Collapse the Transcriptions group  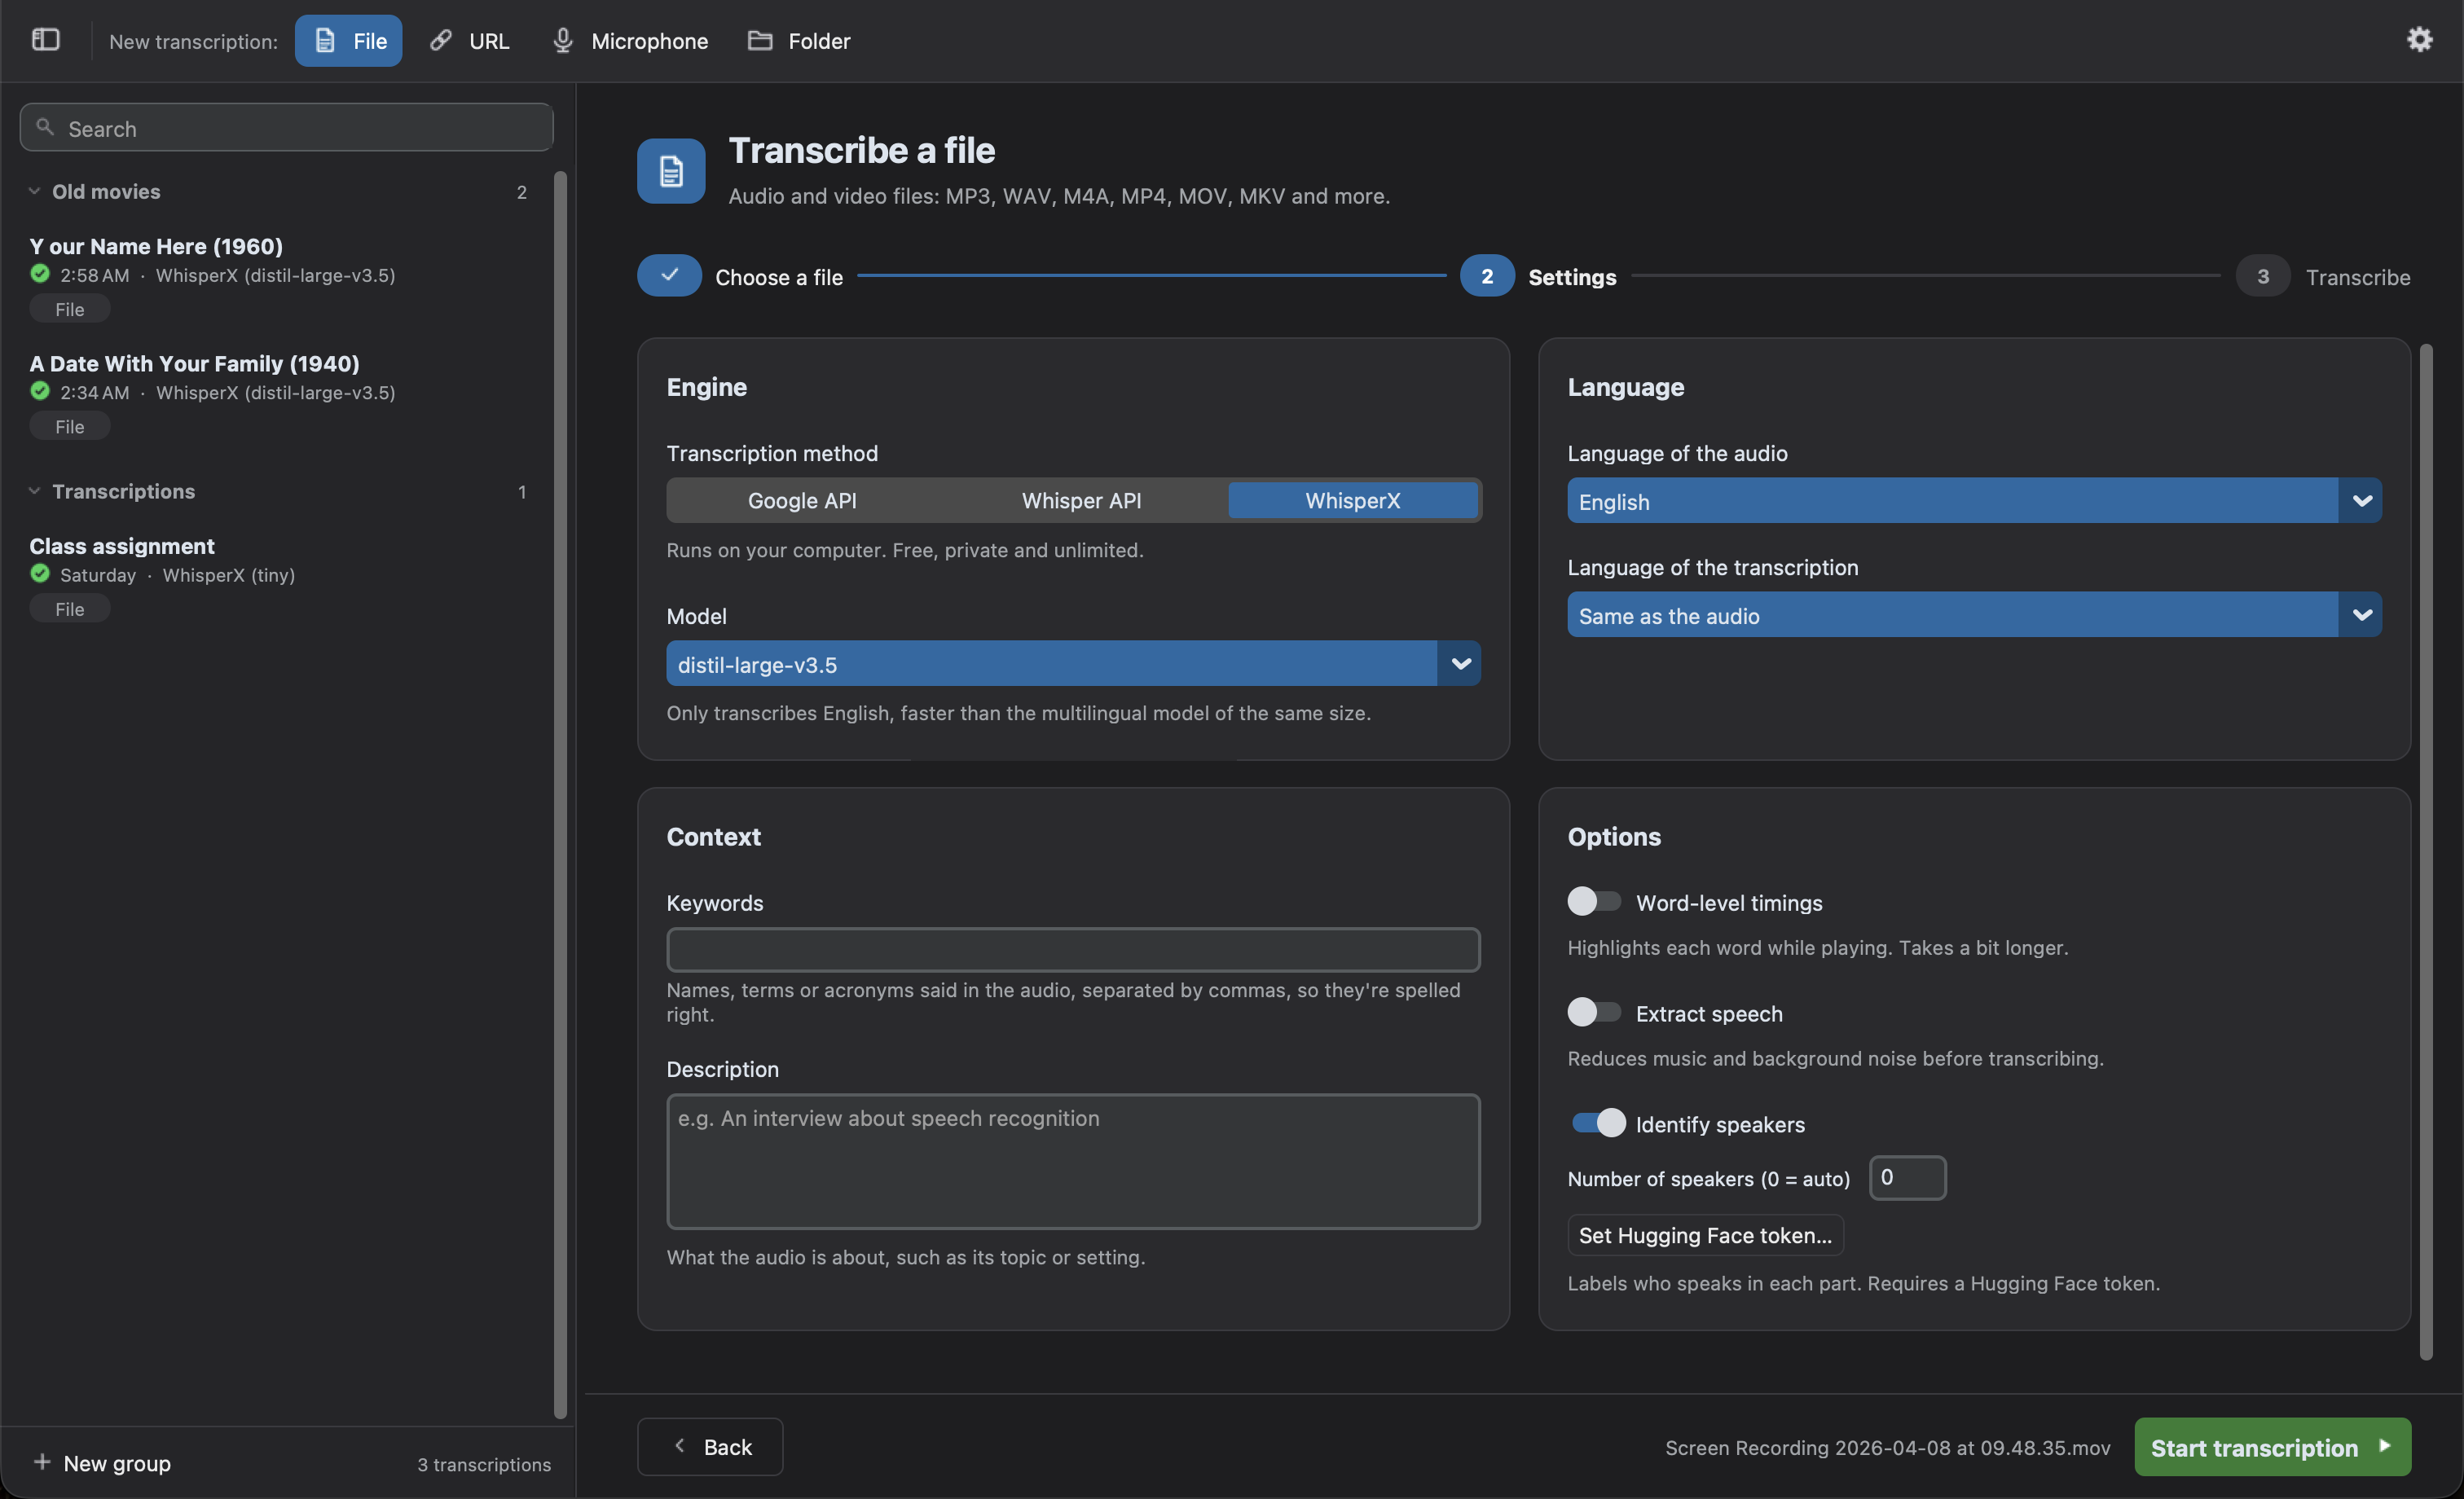(x=34, y=491)
